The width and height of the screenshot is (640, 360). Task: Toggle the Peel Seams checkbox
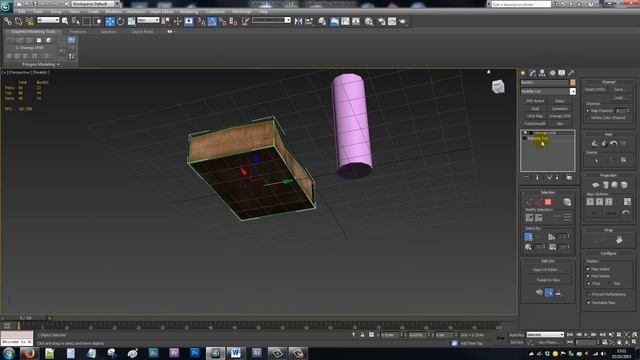(588, 276)
